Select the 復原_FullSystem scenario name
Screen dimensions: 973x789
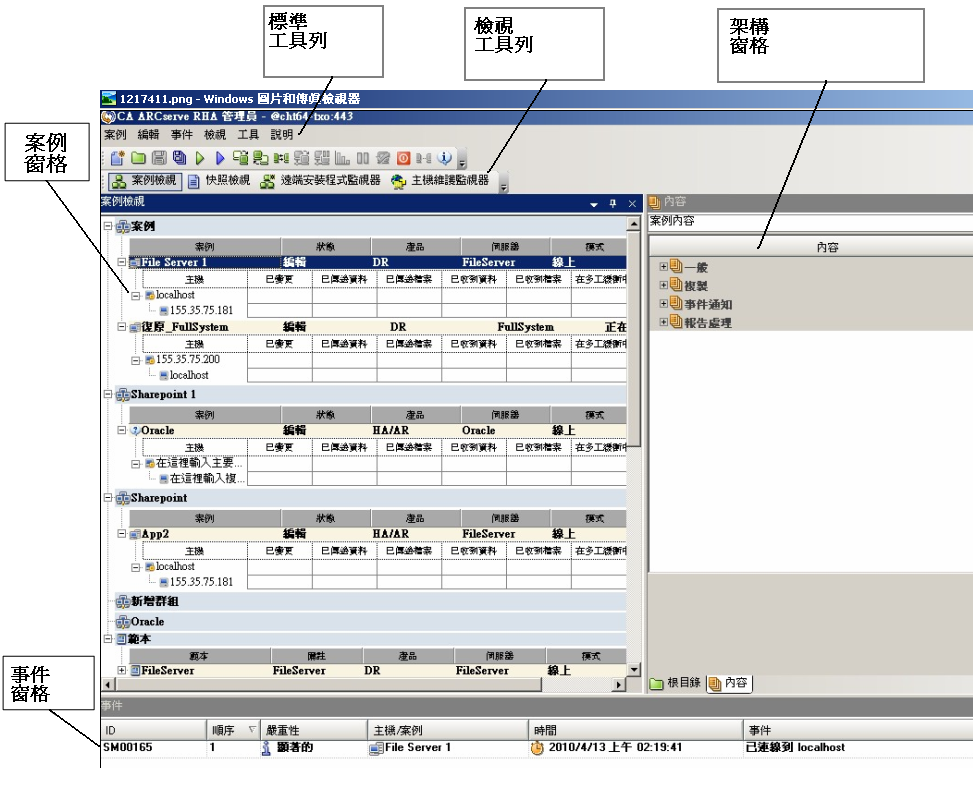pyautogui.click(x=184, y=327)
